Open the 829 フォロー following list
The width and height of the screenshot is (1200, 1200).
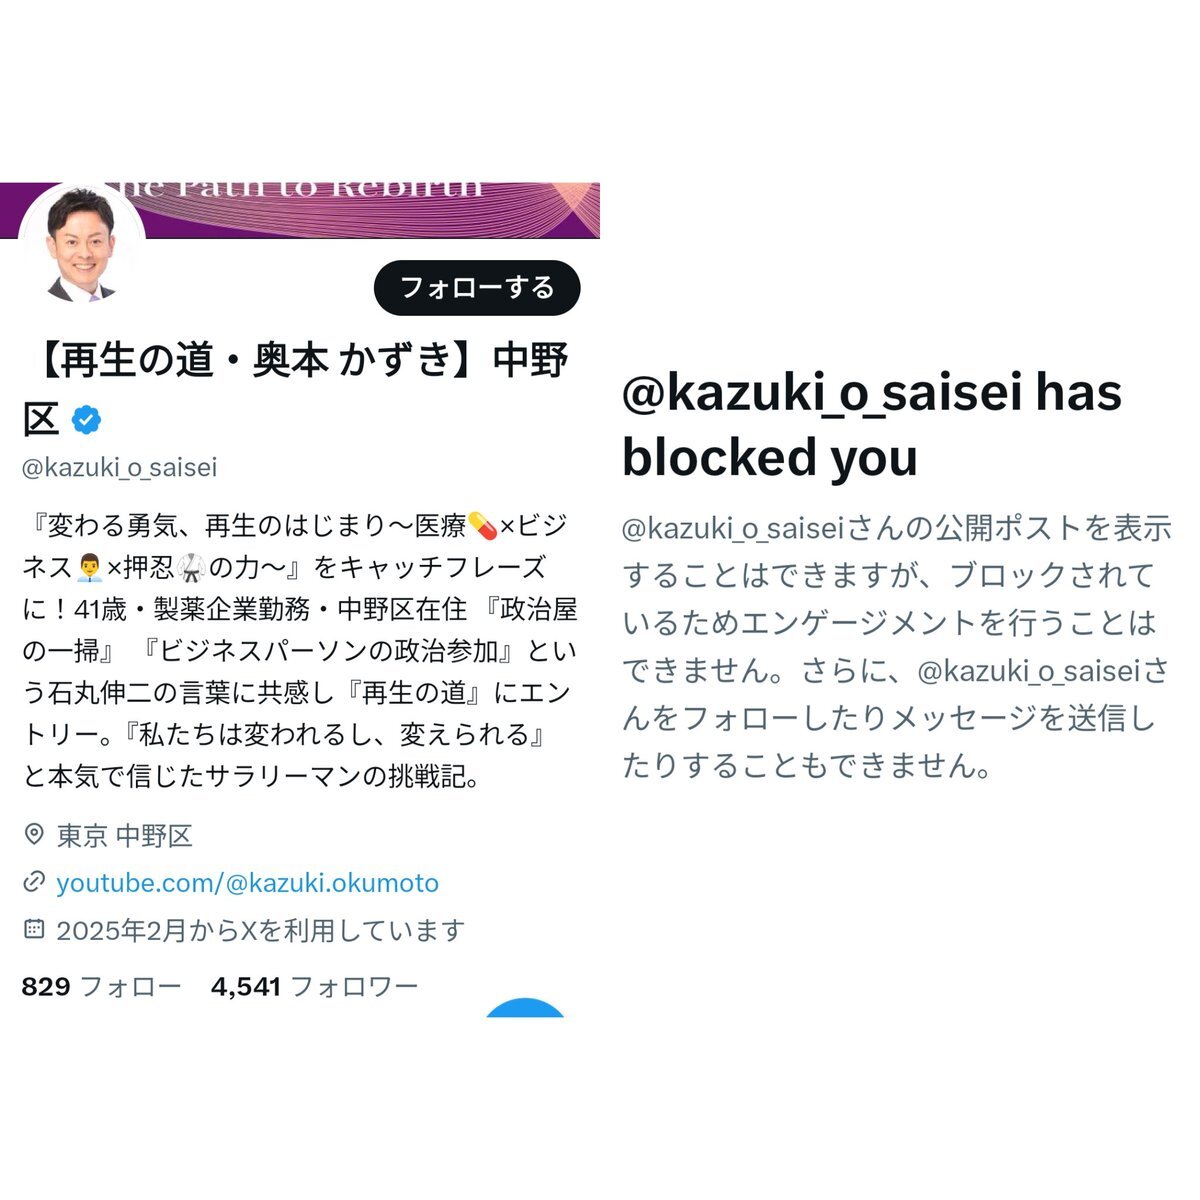point(101,987)
